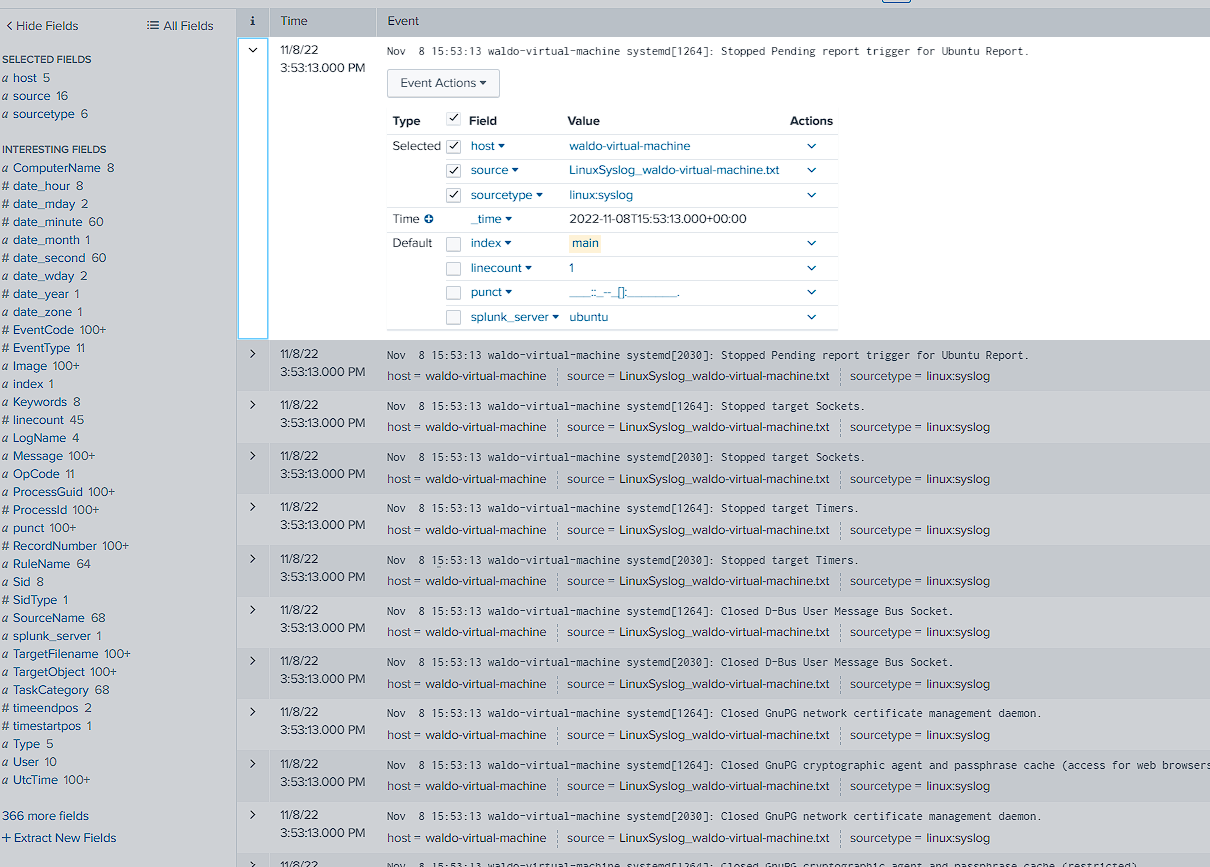1210x867 pixels.
Task: Open actions chevron for punct row
Action: point(812,292)
